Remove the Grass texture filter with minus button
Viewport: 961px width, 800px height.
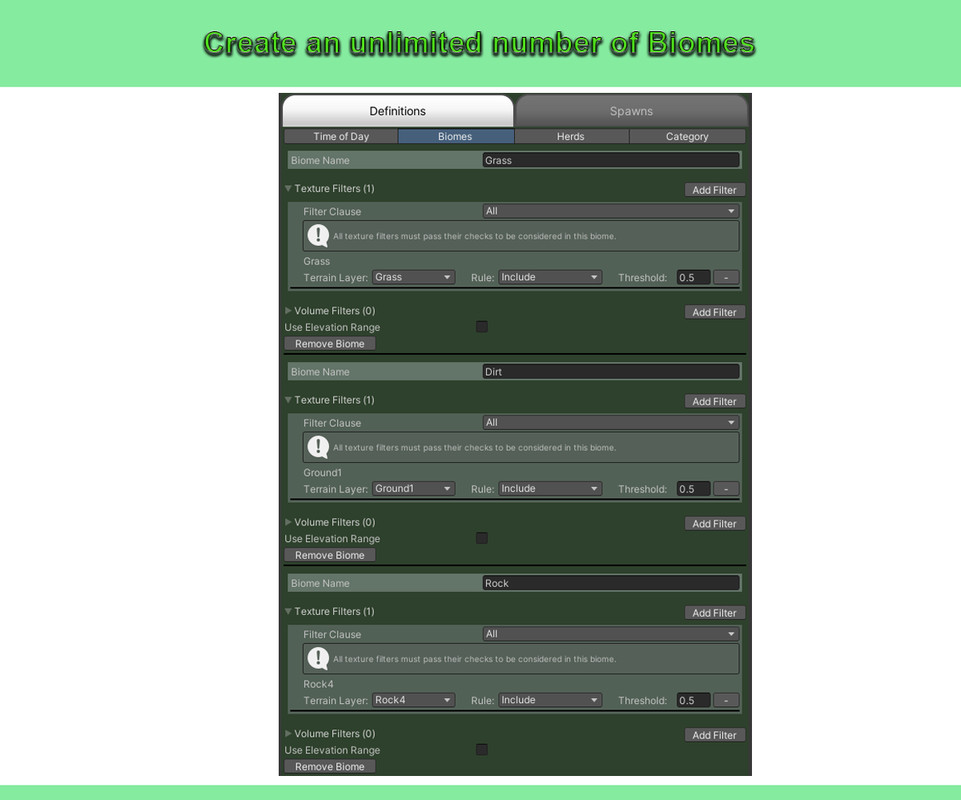tap(726, 277)
